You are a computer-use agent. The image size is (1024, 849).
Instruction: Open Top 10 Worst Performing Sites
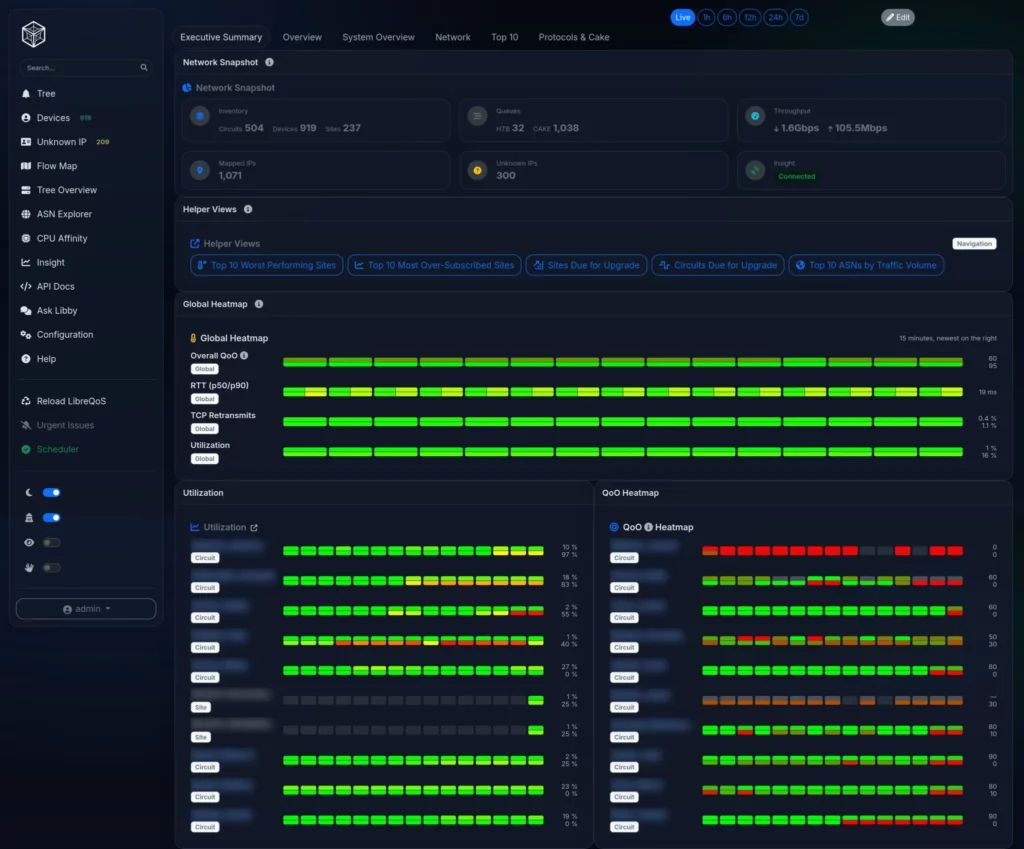[266, 265]
